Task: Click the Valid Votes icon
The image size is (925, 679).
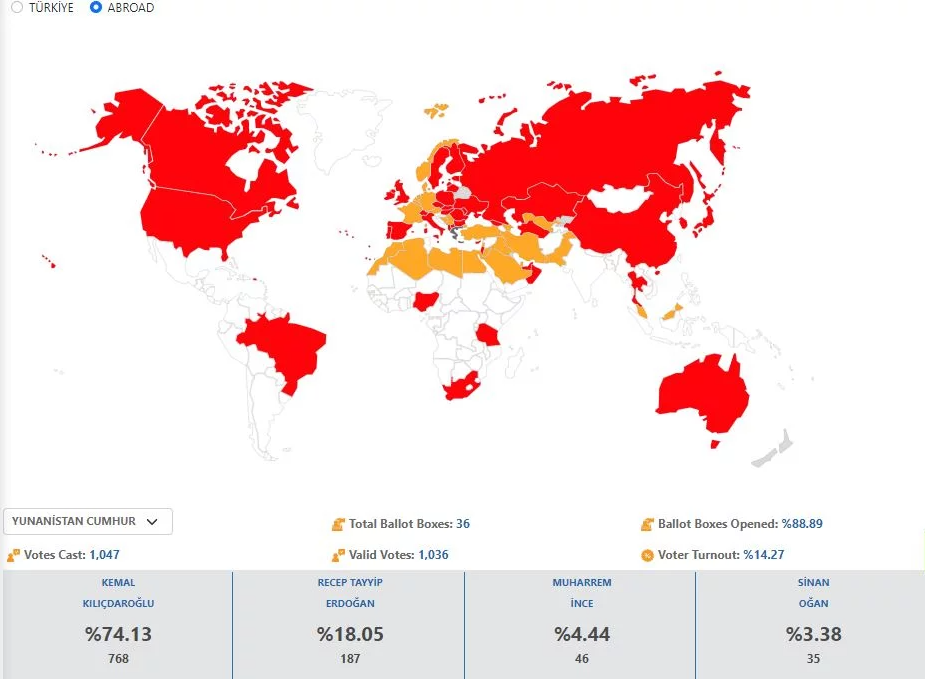Action: [339, 555]
